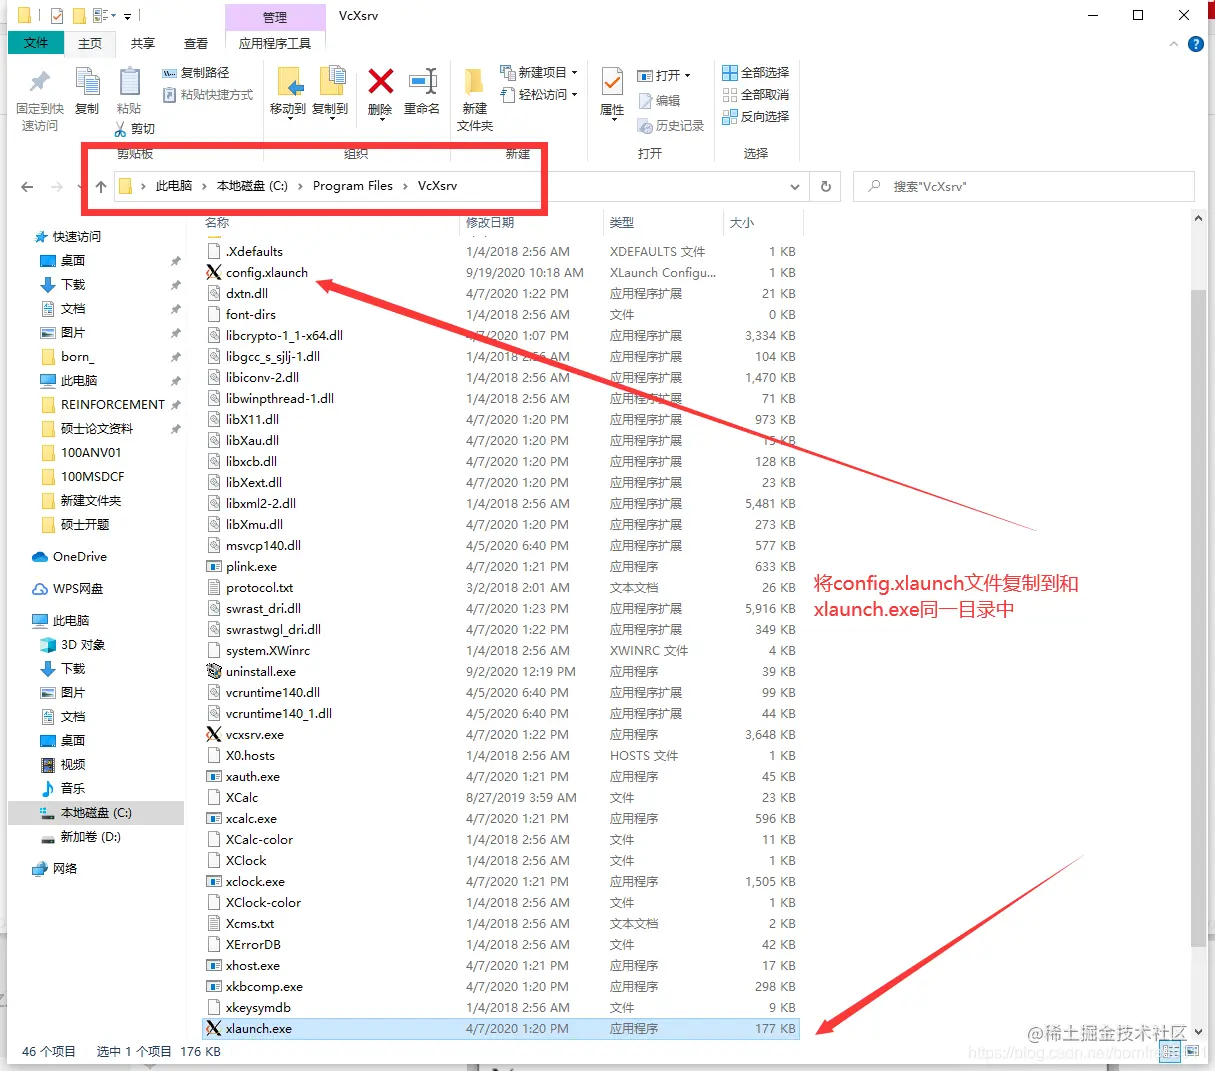Switch to the View (查看) tab
1215x1071 pixels.
click(x=196, y=43)
